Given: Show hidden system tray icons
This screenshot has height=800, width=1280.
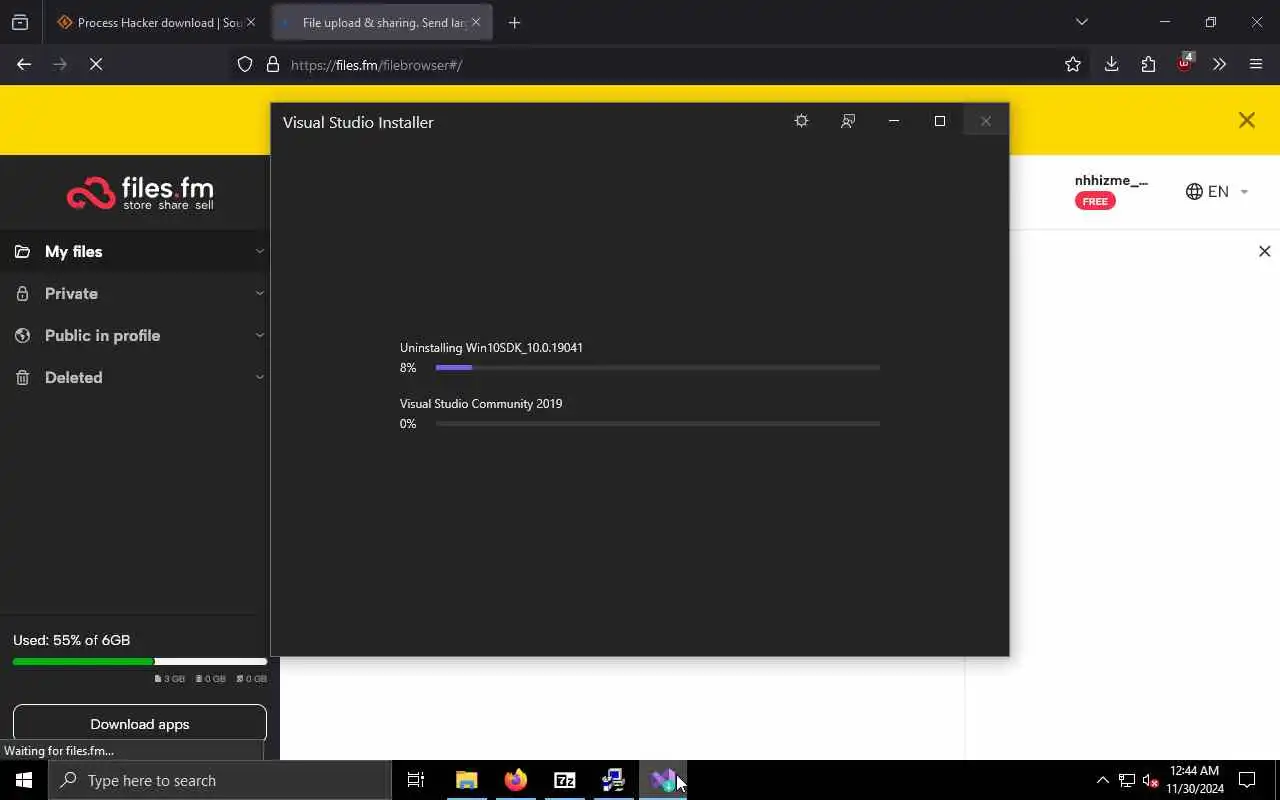Looking at the screenshot, I should (1102, 780).
